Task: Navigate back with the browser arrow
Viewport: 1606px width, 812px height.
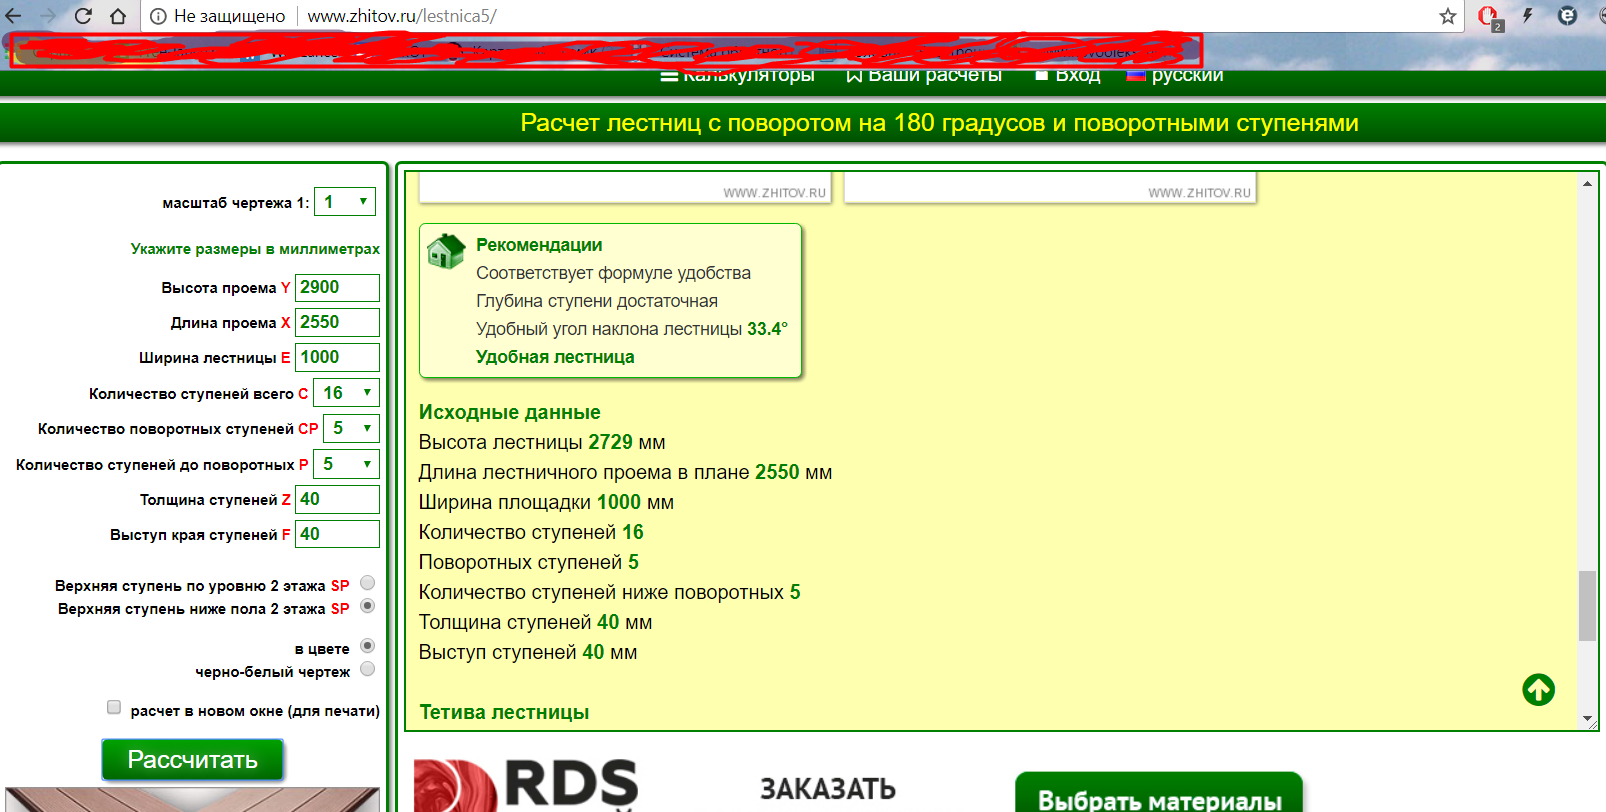Action: tap(14, 16)
